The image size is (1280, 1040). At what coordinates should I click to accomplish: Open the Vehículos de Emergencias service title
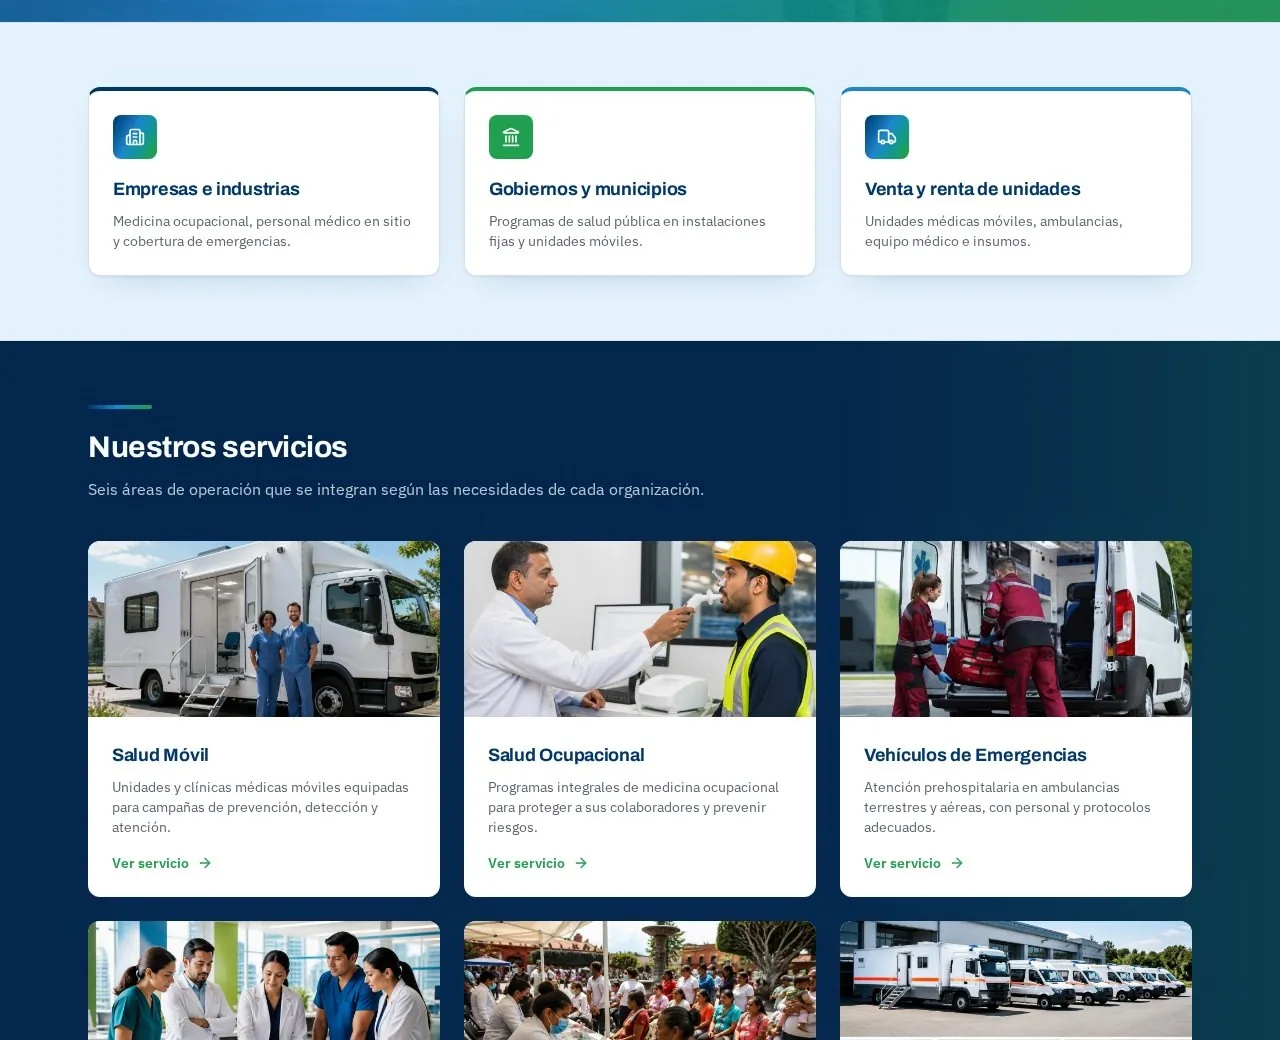[x=975, y=755]
